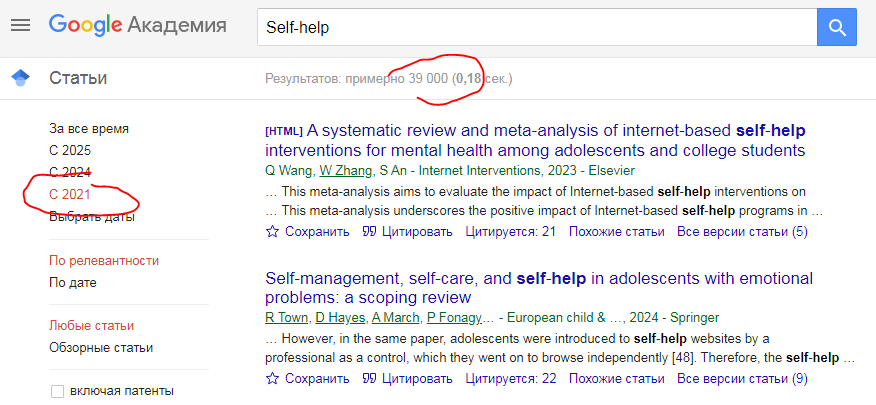The width and height of the screenshot is (876, 405).
Task: Open Цитируется: 22 citations link
Action: point(511,379)
